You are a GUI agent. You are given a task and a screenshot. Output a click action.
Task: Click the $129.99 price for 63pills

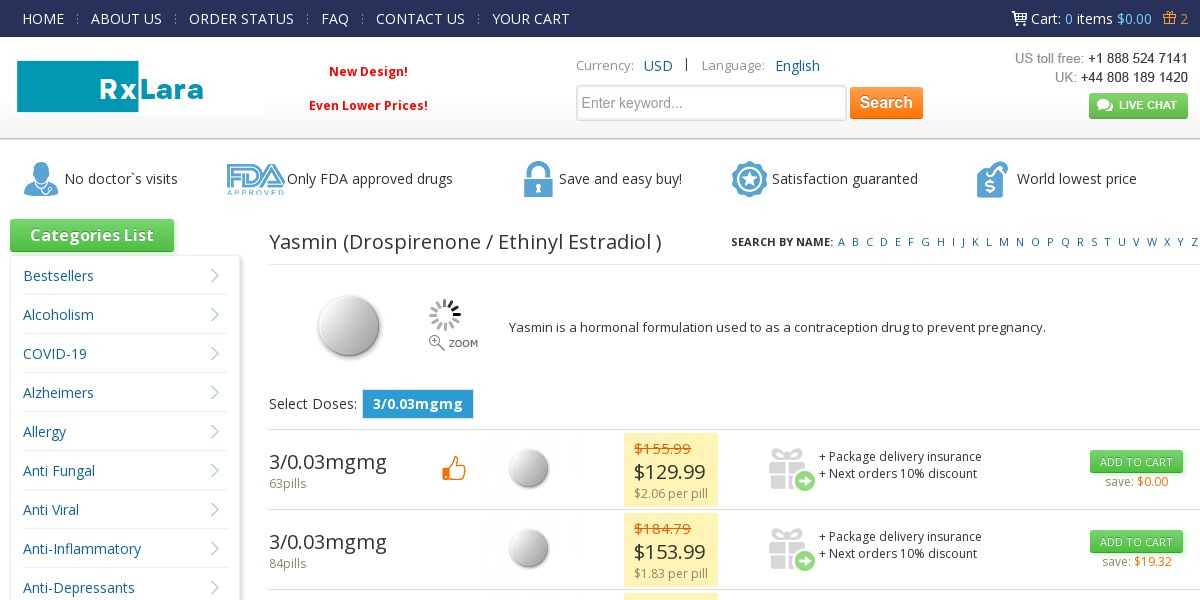[x=670, y=472]
